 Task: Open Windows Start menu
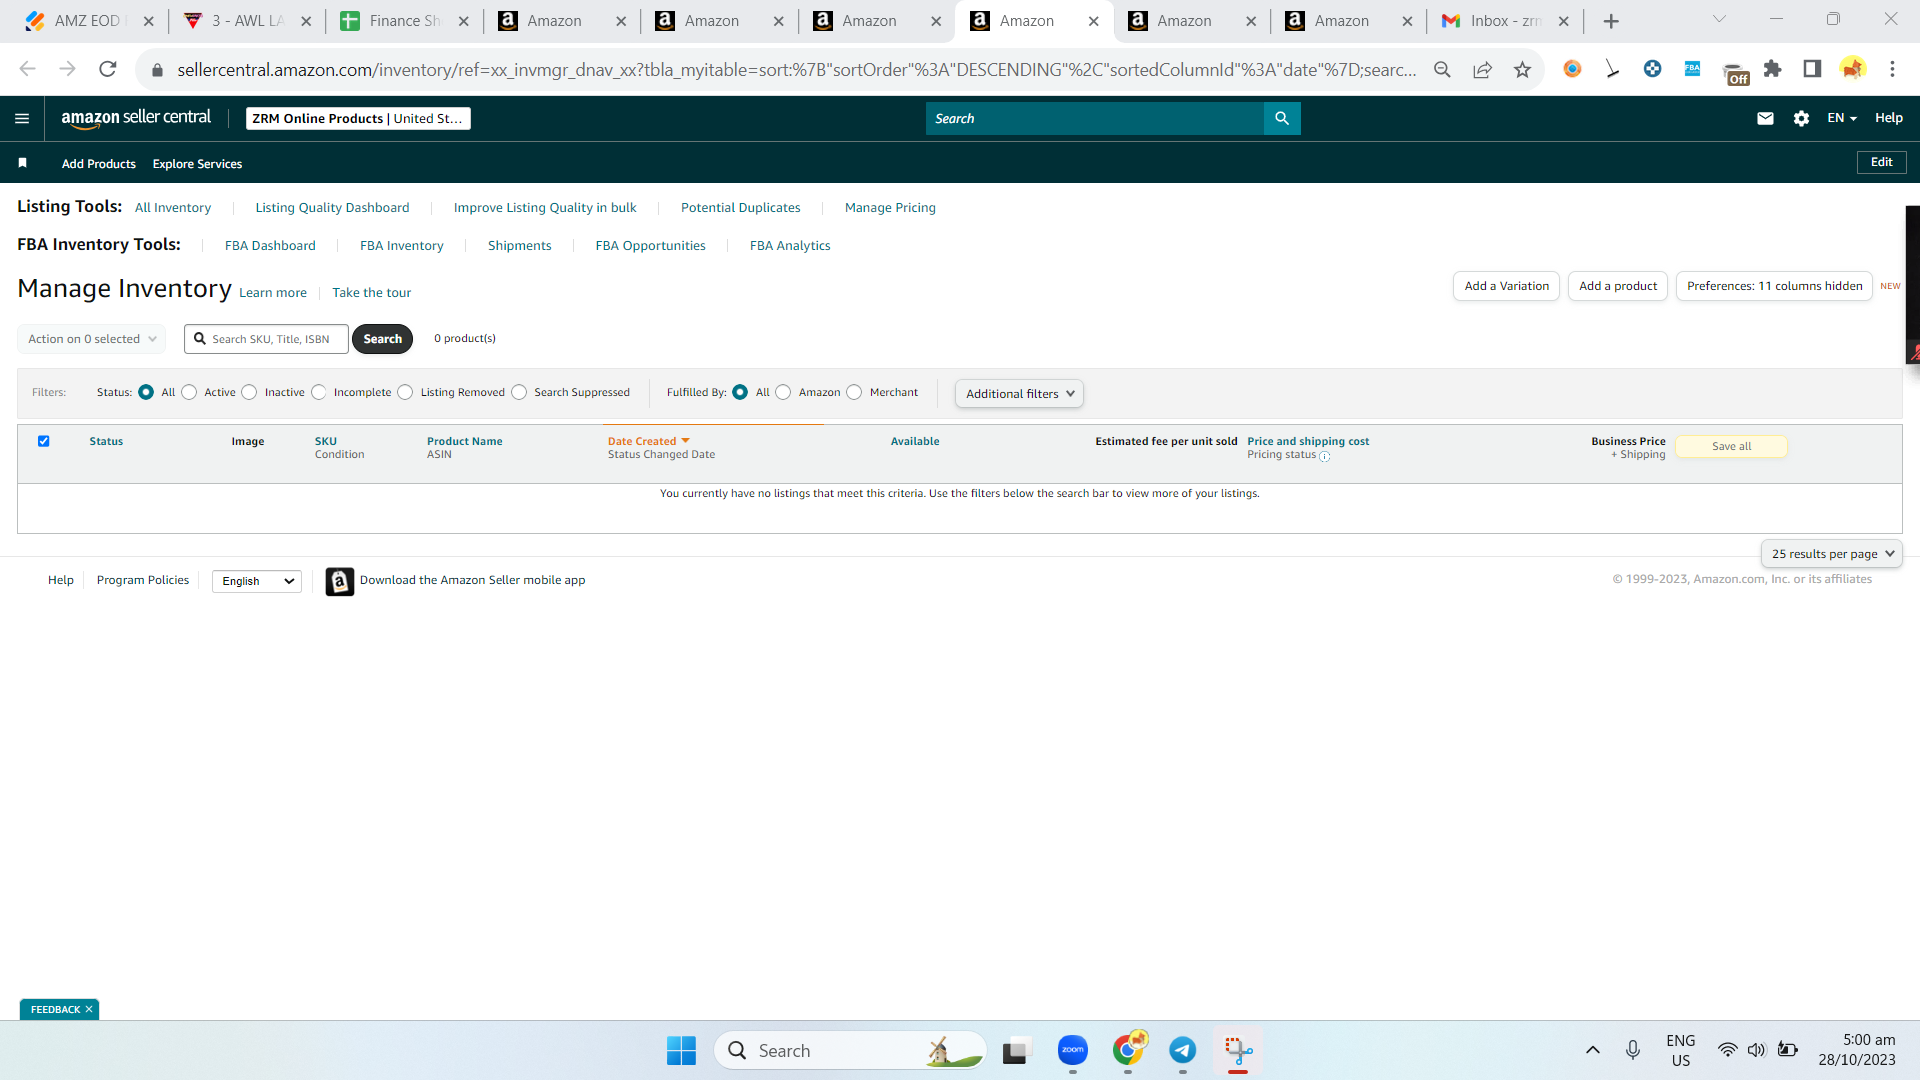point(681,1050)
